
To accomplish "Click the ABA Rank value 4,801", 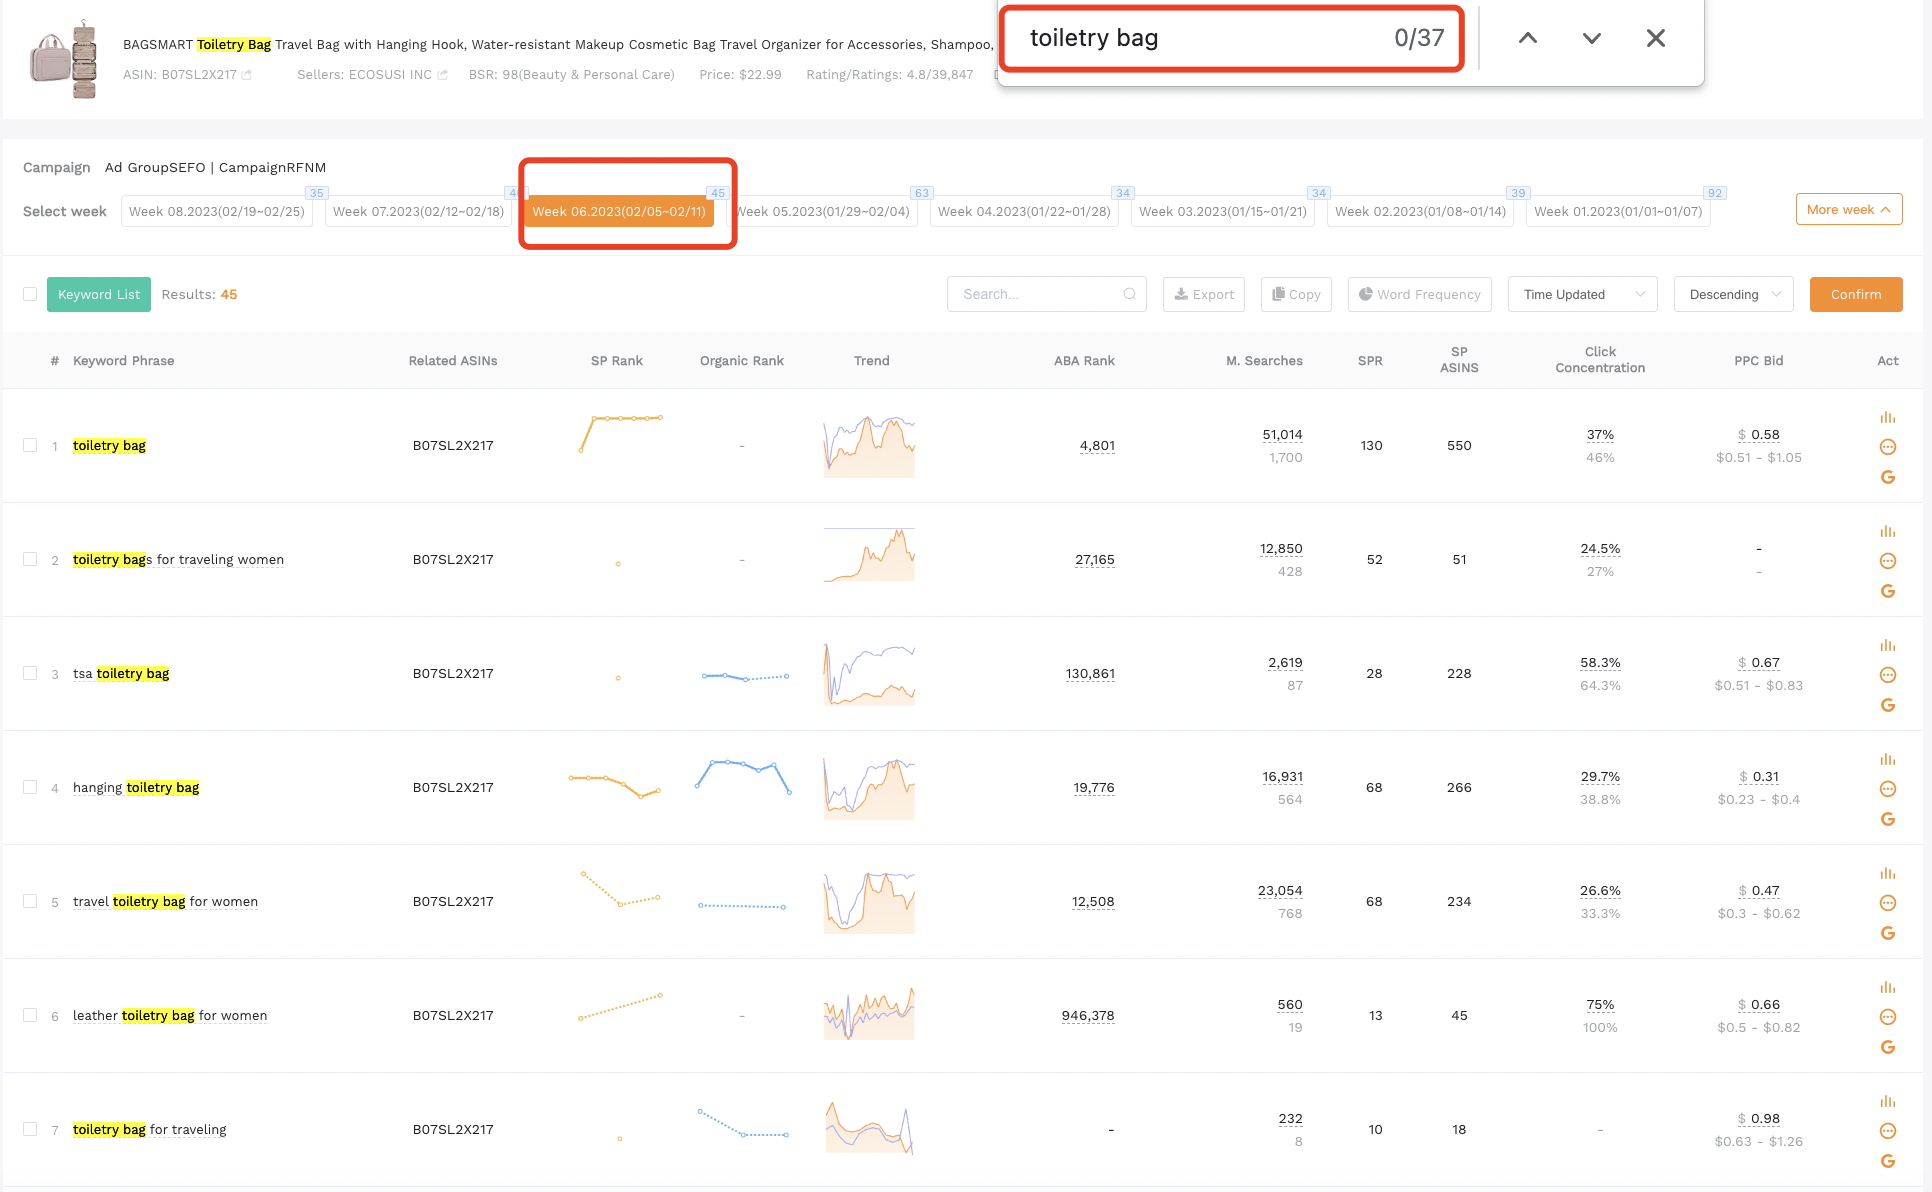I will pyautogui.click(x=1097, y=445).
